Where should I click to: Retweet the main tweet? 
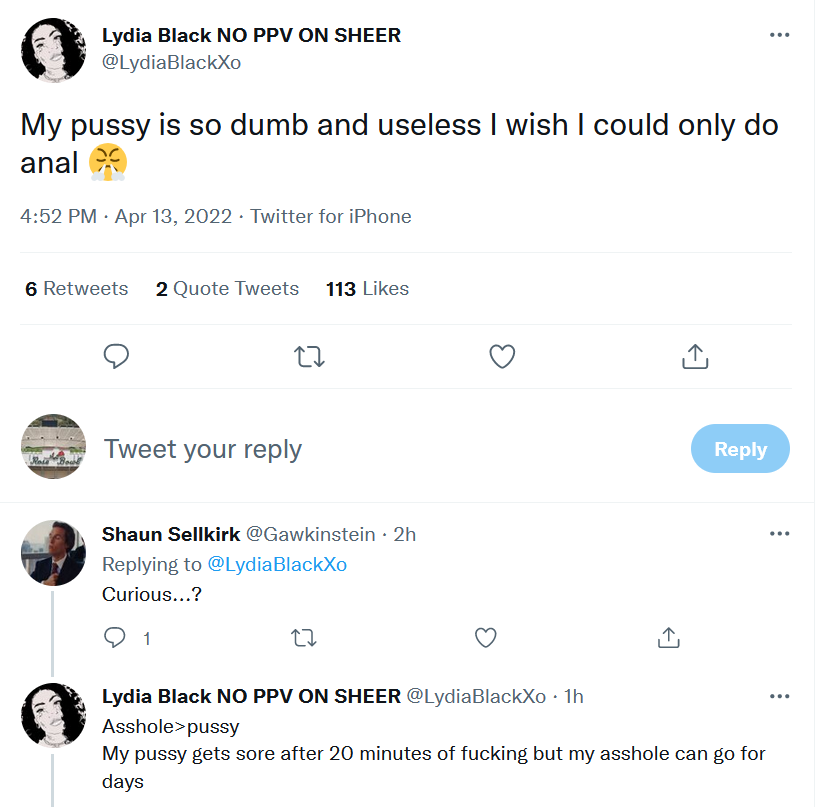pyautogui.click(x=310, y=356)
